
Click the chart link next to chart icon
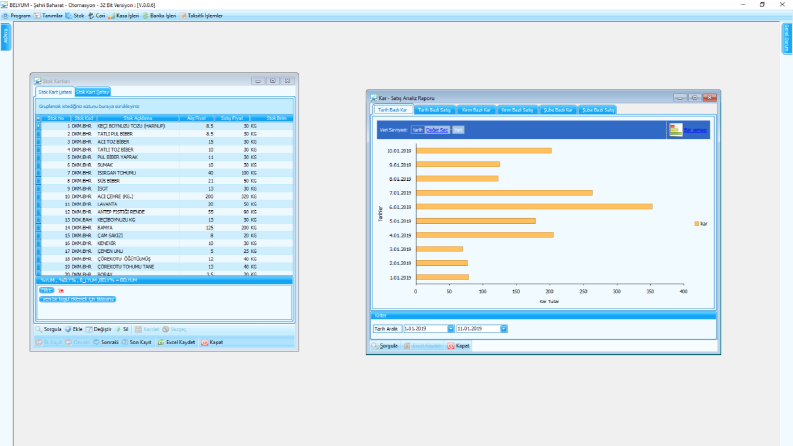(x=695, y=130)
